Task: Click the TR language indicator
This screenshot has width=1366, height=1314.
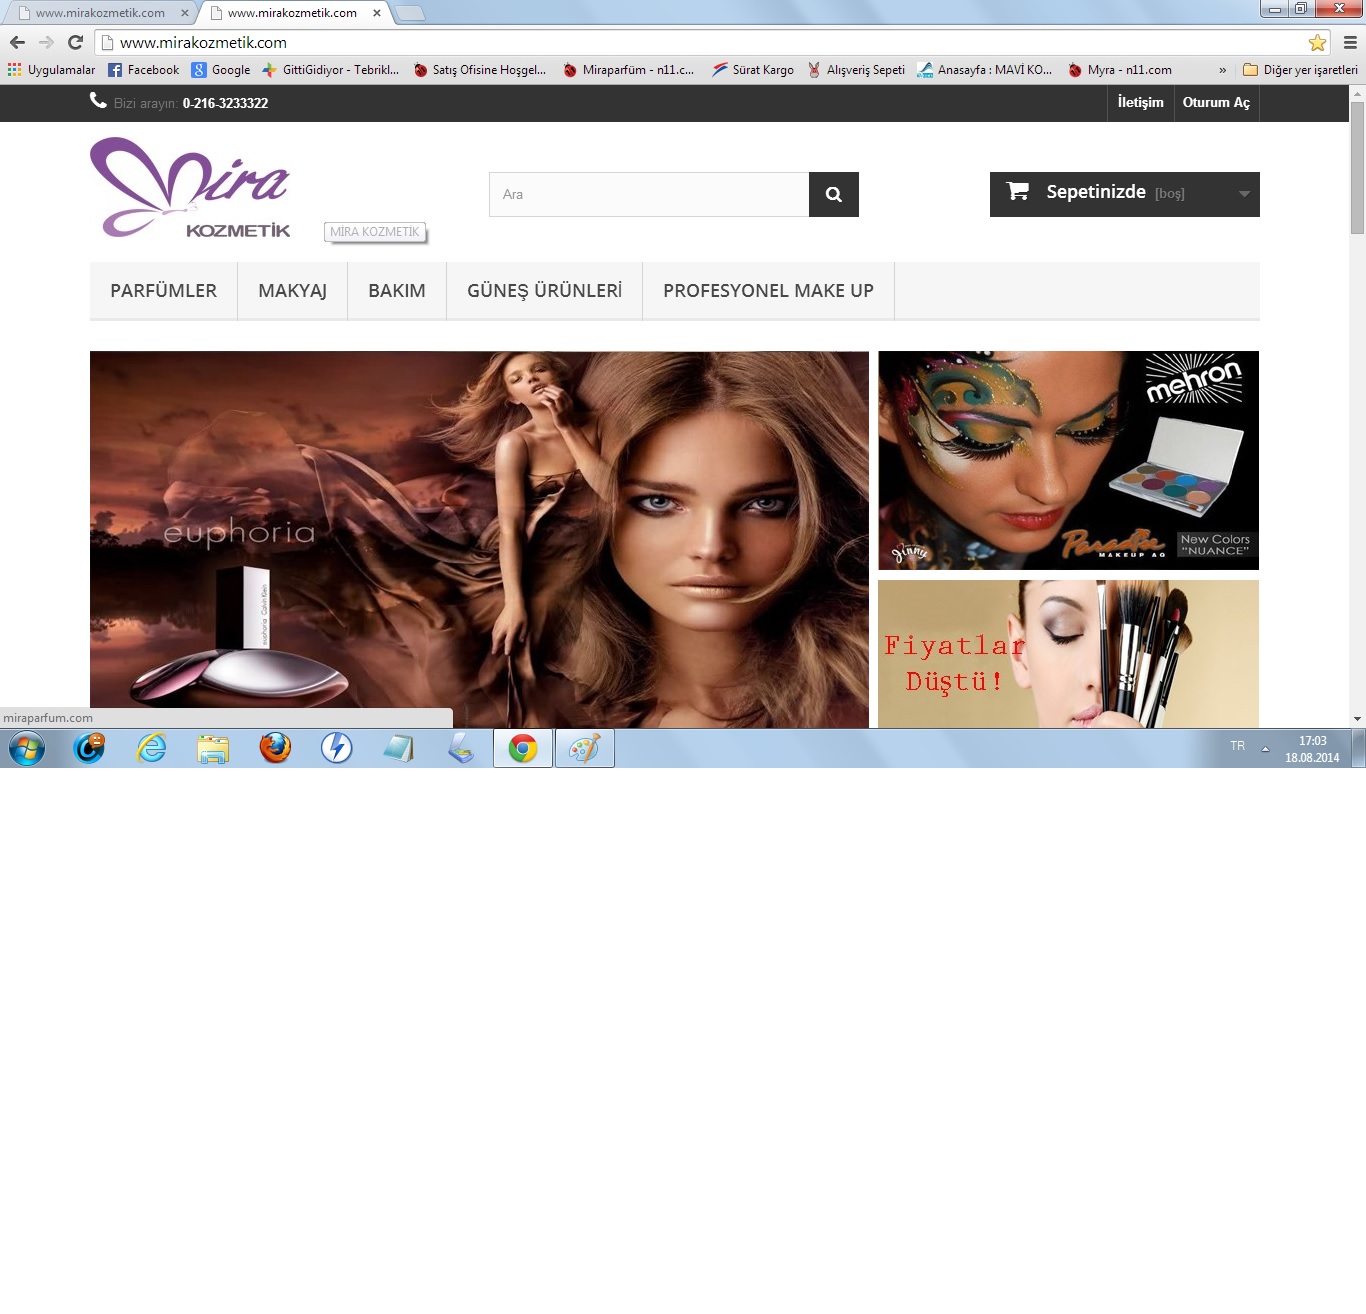Action: [1238, 746]
